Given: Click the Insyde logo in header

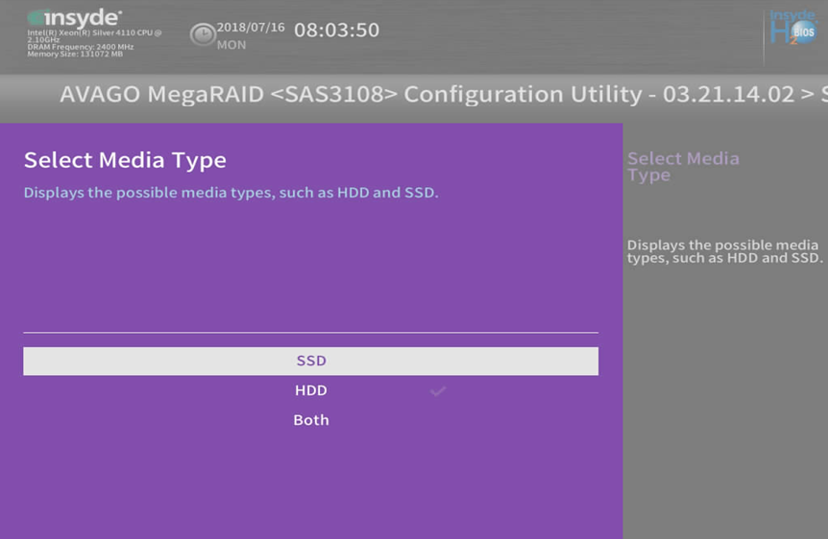Looking at the screenshot, I should (74, 18).
